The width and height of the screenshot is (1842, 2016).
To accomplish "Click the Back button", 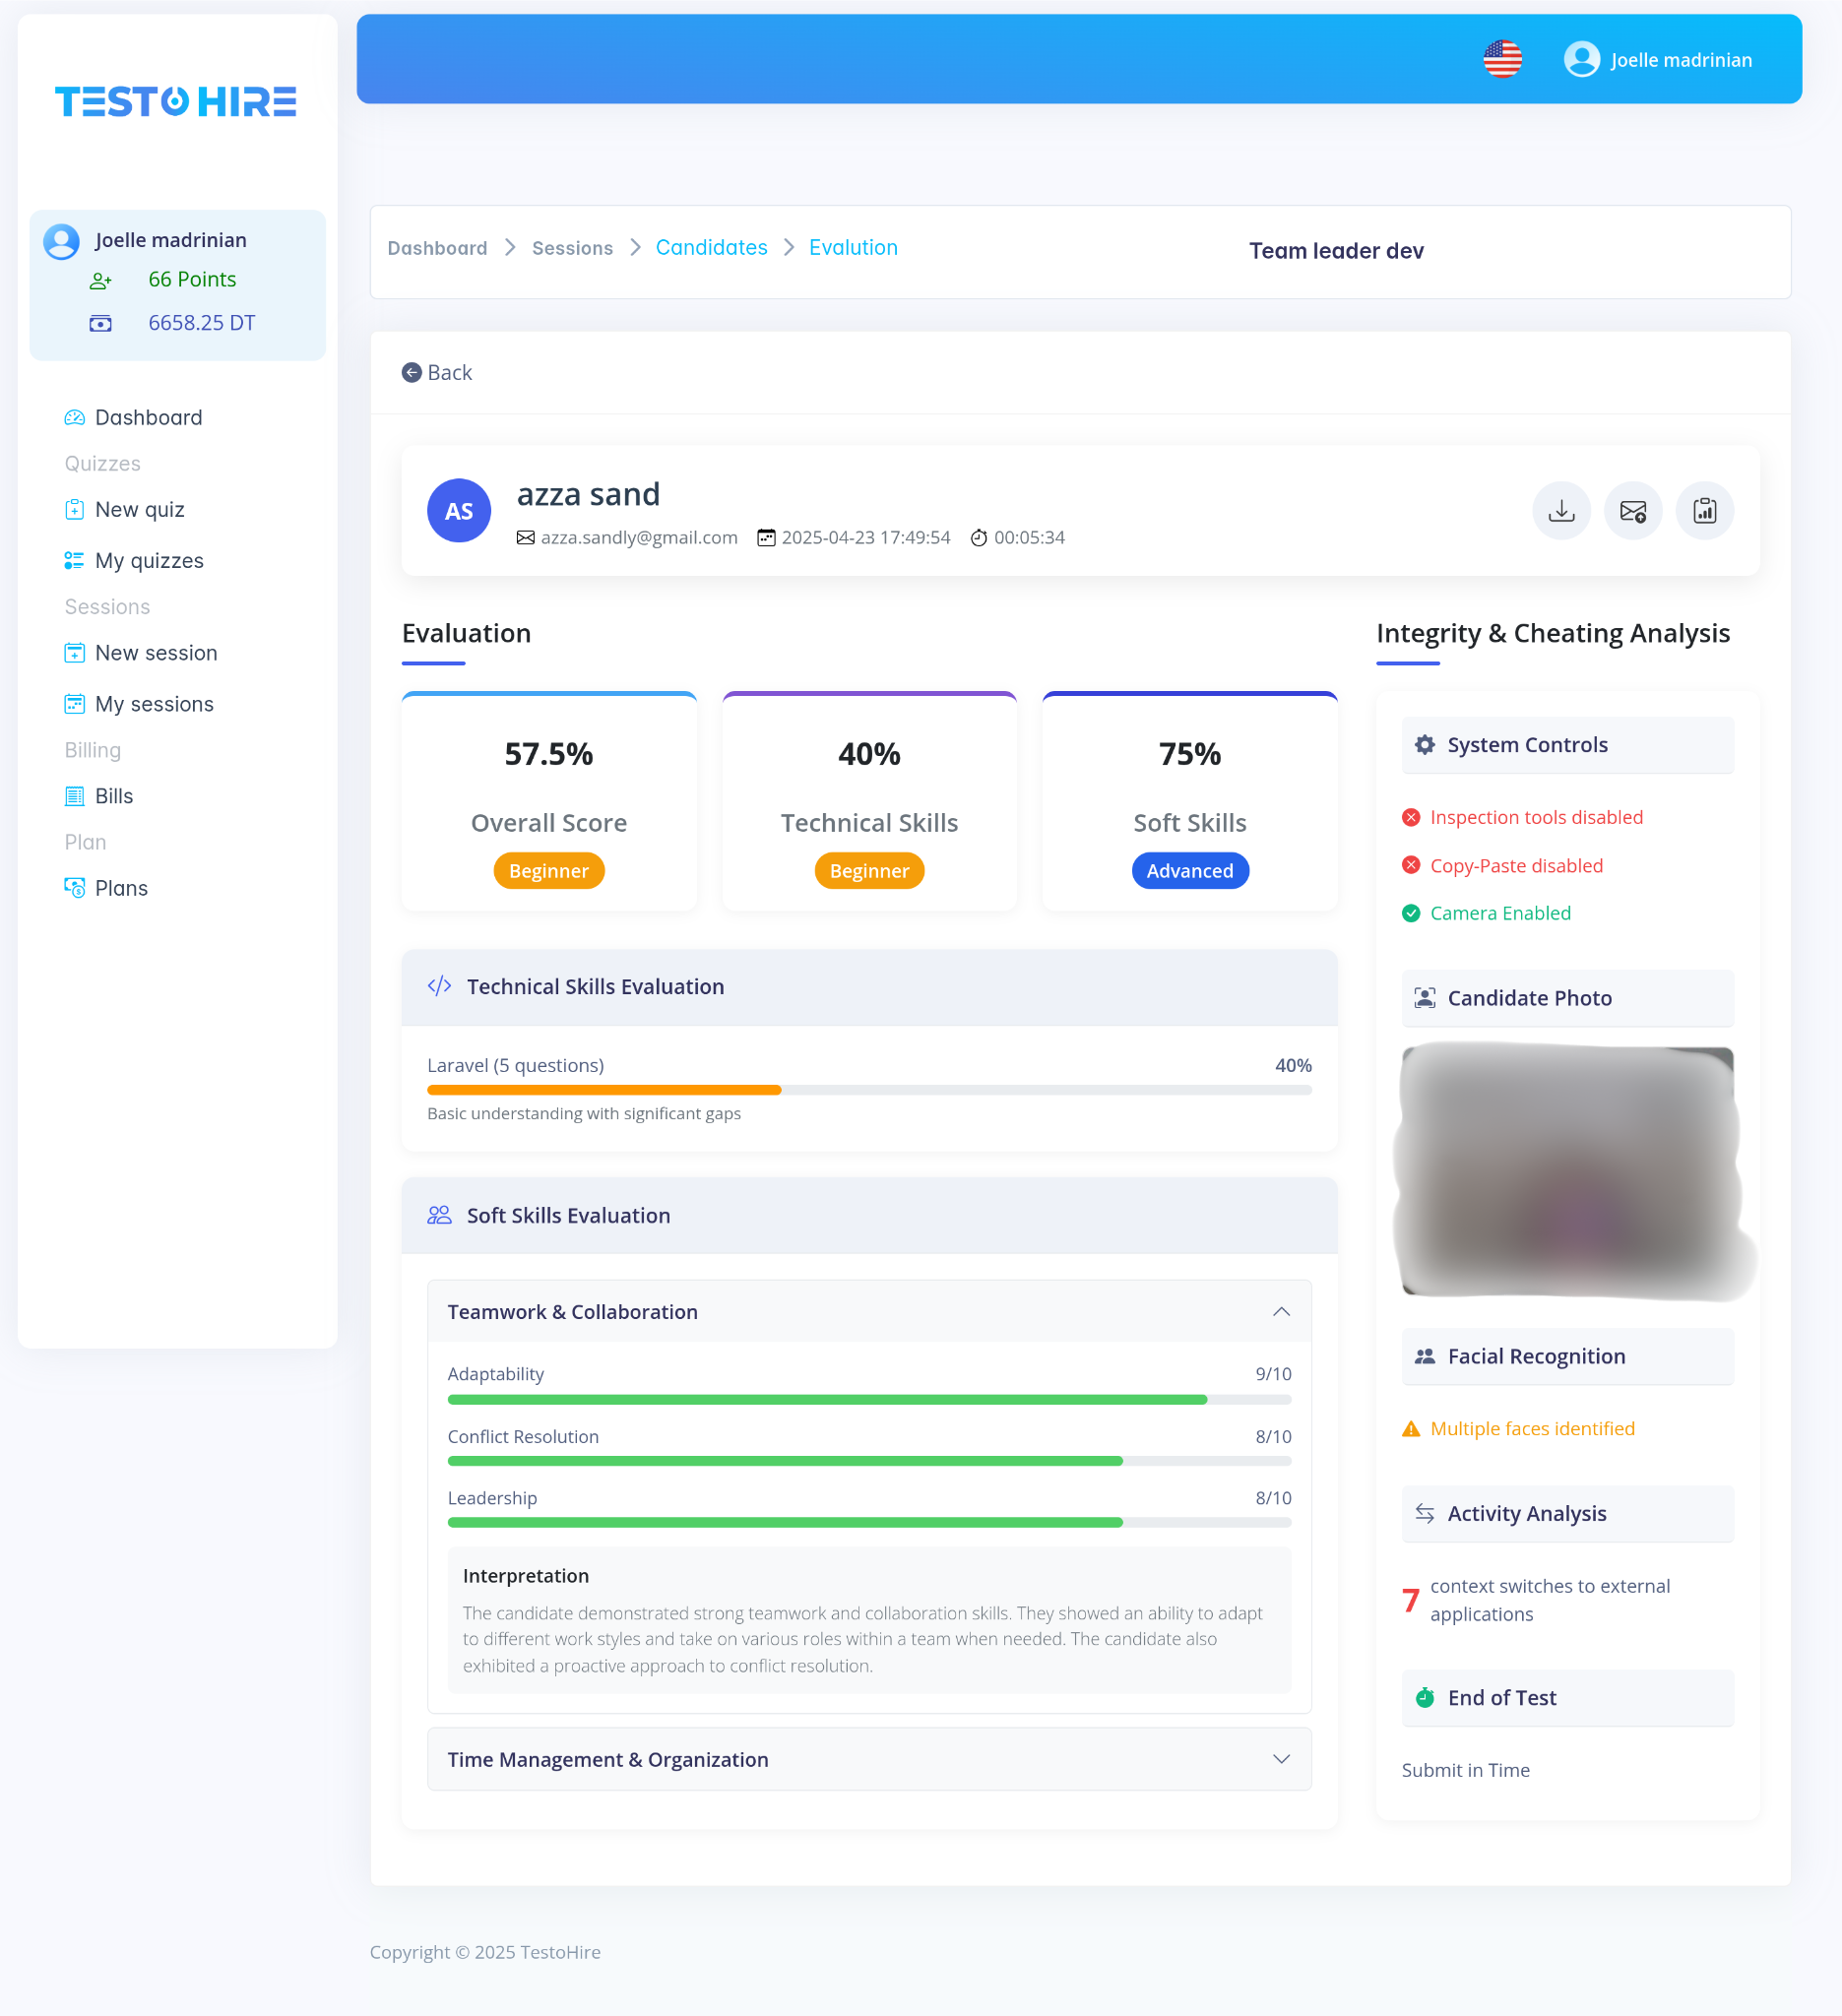I will (x=436, y=372).
